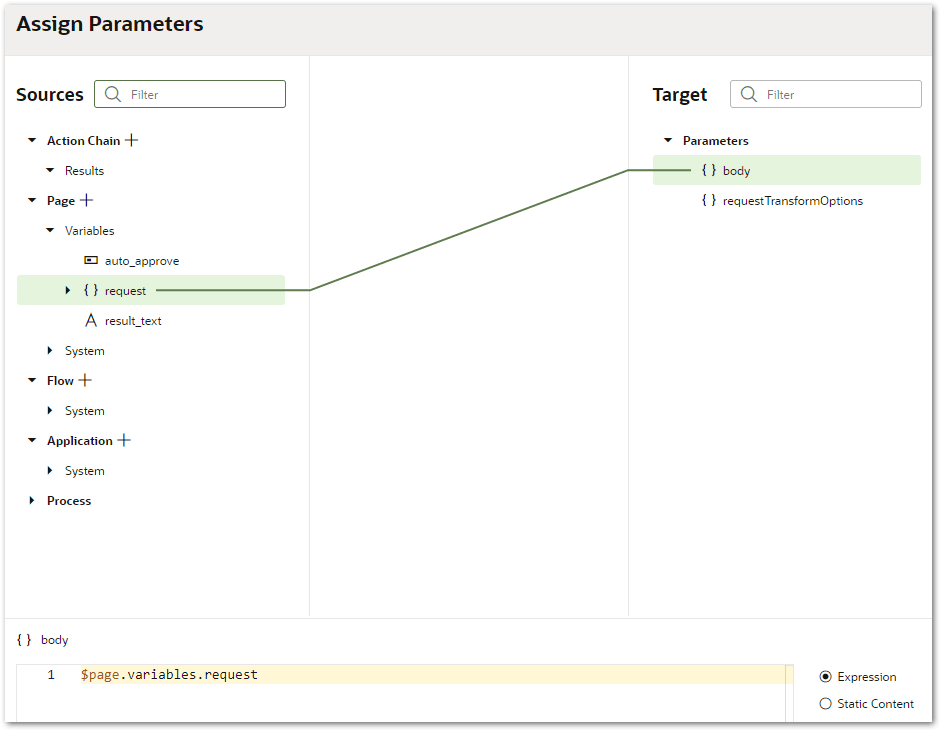941x731 pixels.
Task: Click the add icon next to Action Chain
Action: [x=133, y=140]
